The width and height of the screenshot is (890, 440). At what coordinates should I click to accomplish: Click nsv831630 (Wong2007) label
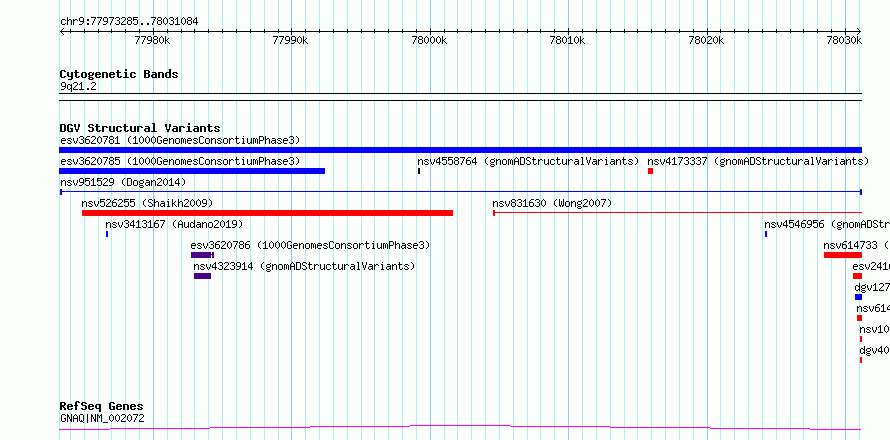552,203
